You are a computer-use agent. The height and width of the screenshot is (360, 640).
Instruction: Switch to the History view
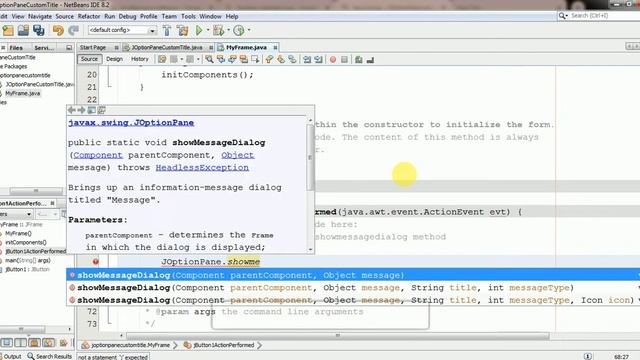click(140, 59)
